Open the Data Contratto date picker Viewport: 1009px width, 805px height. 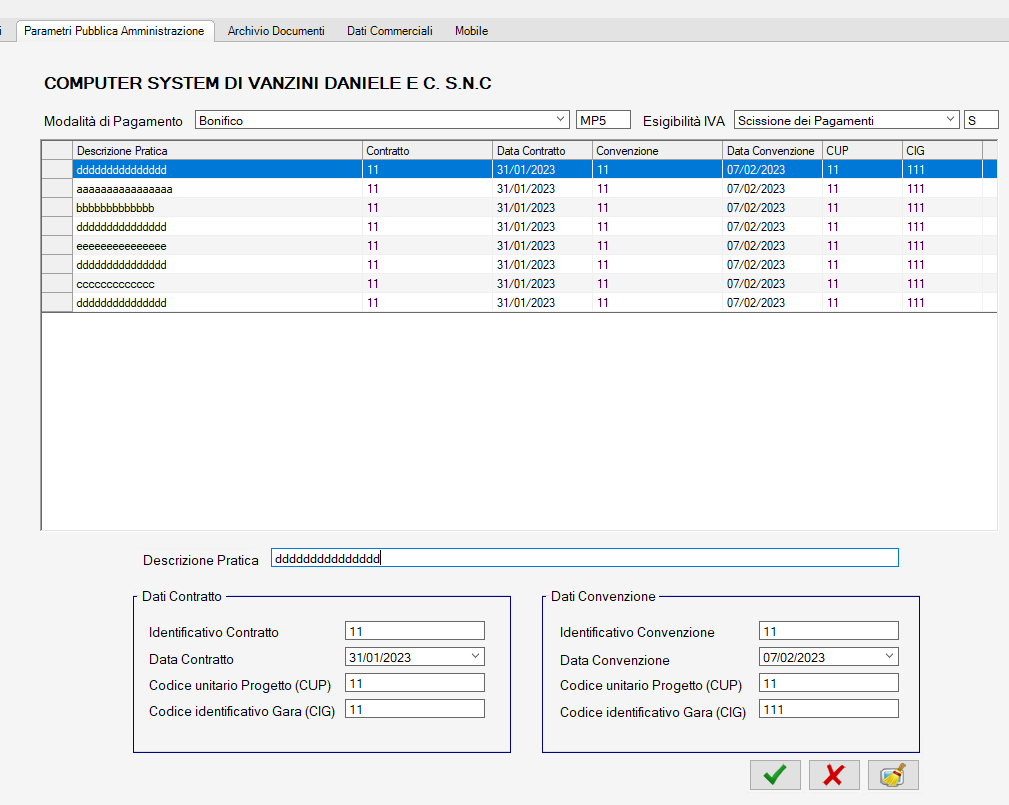[474, 657]
